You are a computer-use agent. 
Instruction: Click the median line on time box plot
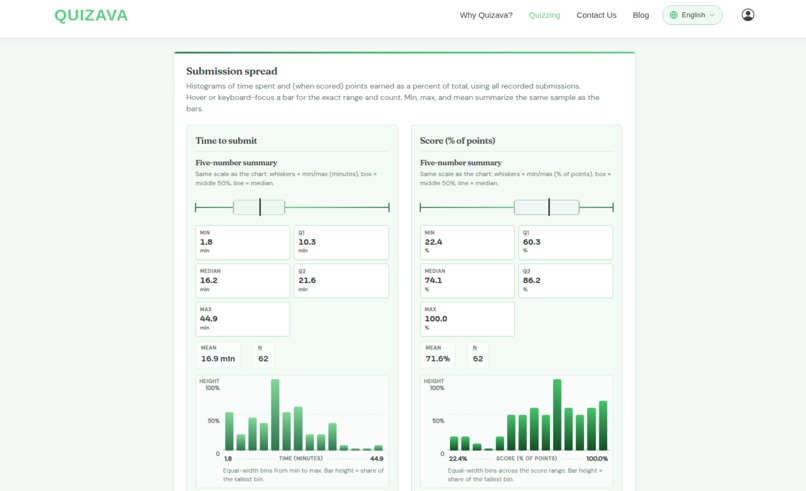tap(260, 207)
